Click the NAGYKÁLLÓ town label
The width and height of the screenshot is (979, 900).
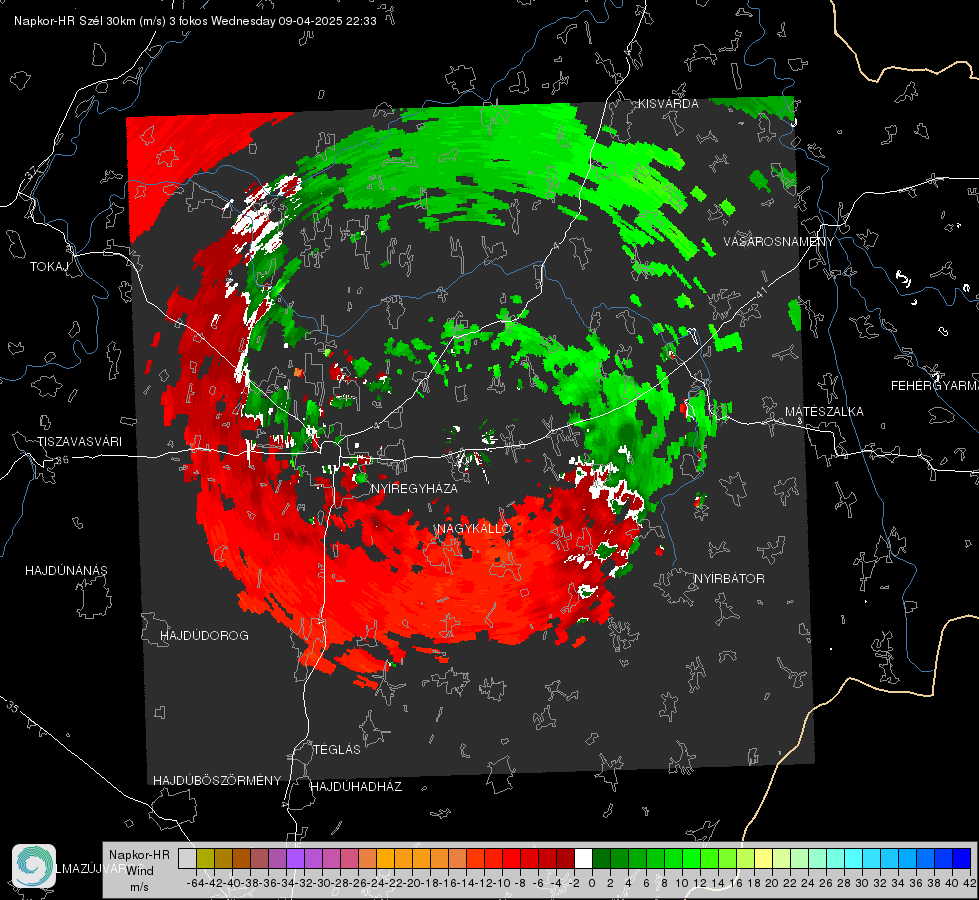click(x=474, y=528)
